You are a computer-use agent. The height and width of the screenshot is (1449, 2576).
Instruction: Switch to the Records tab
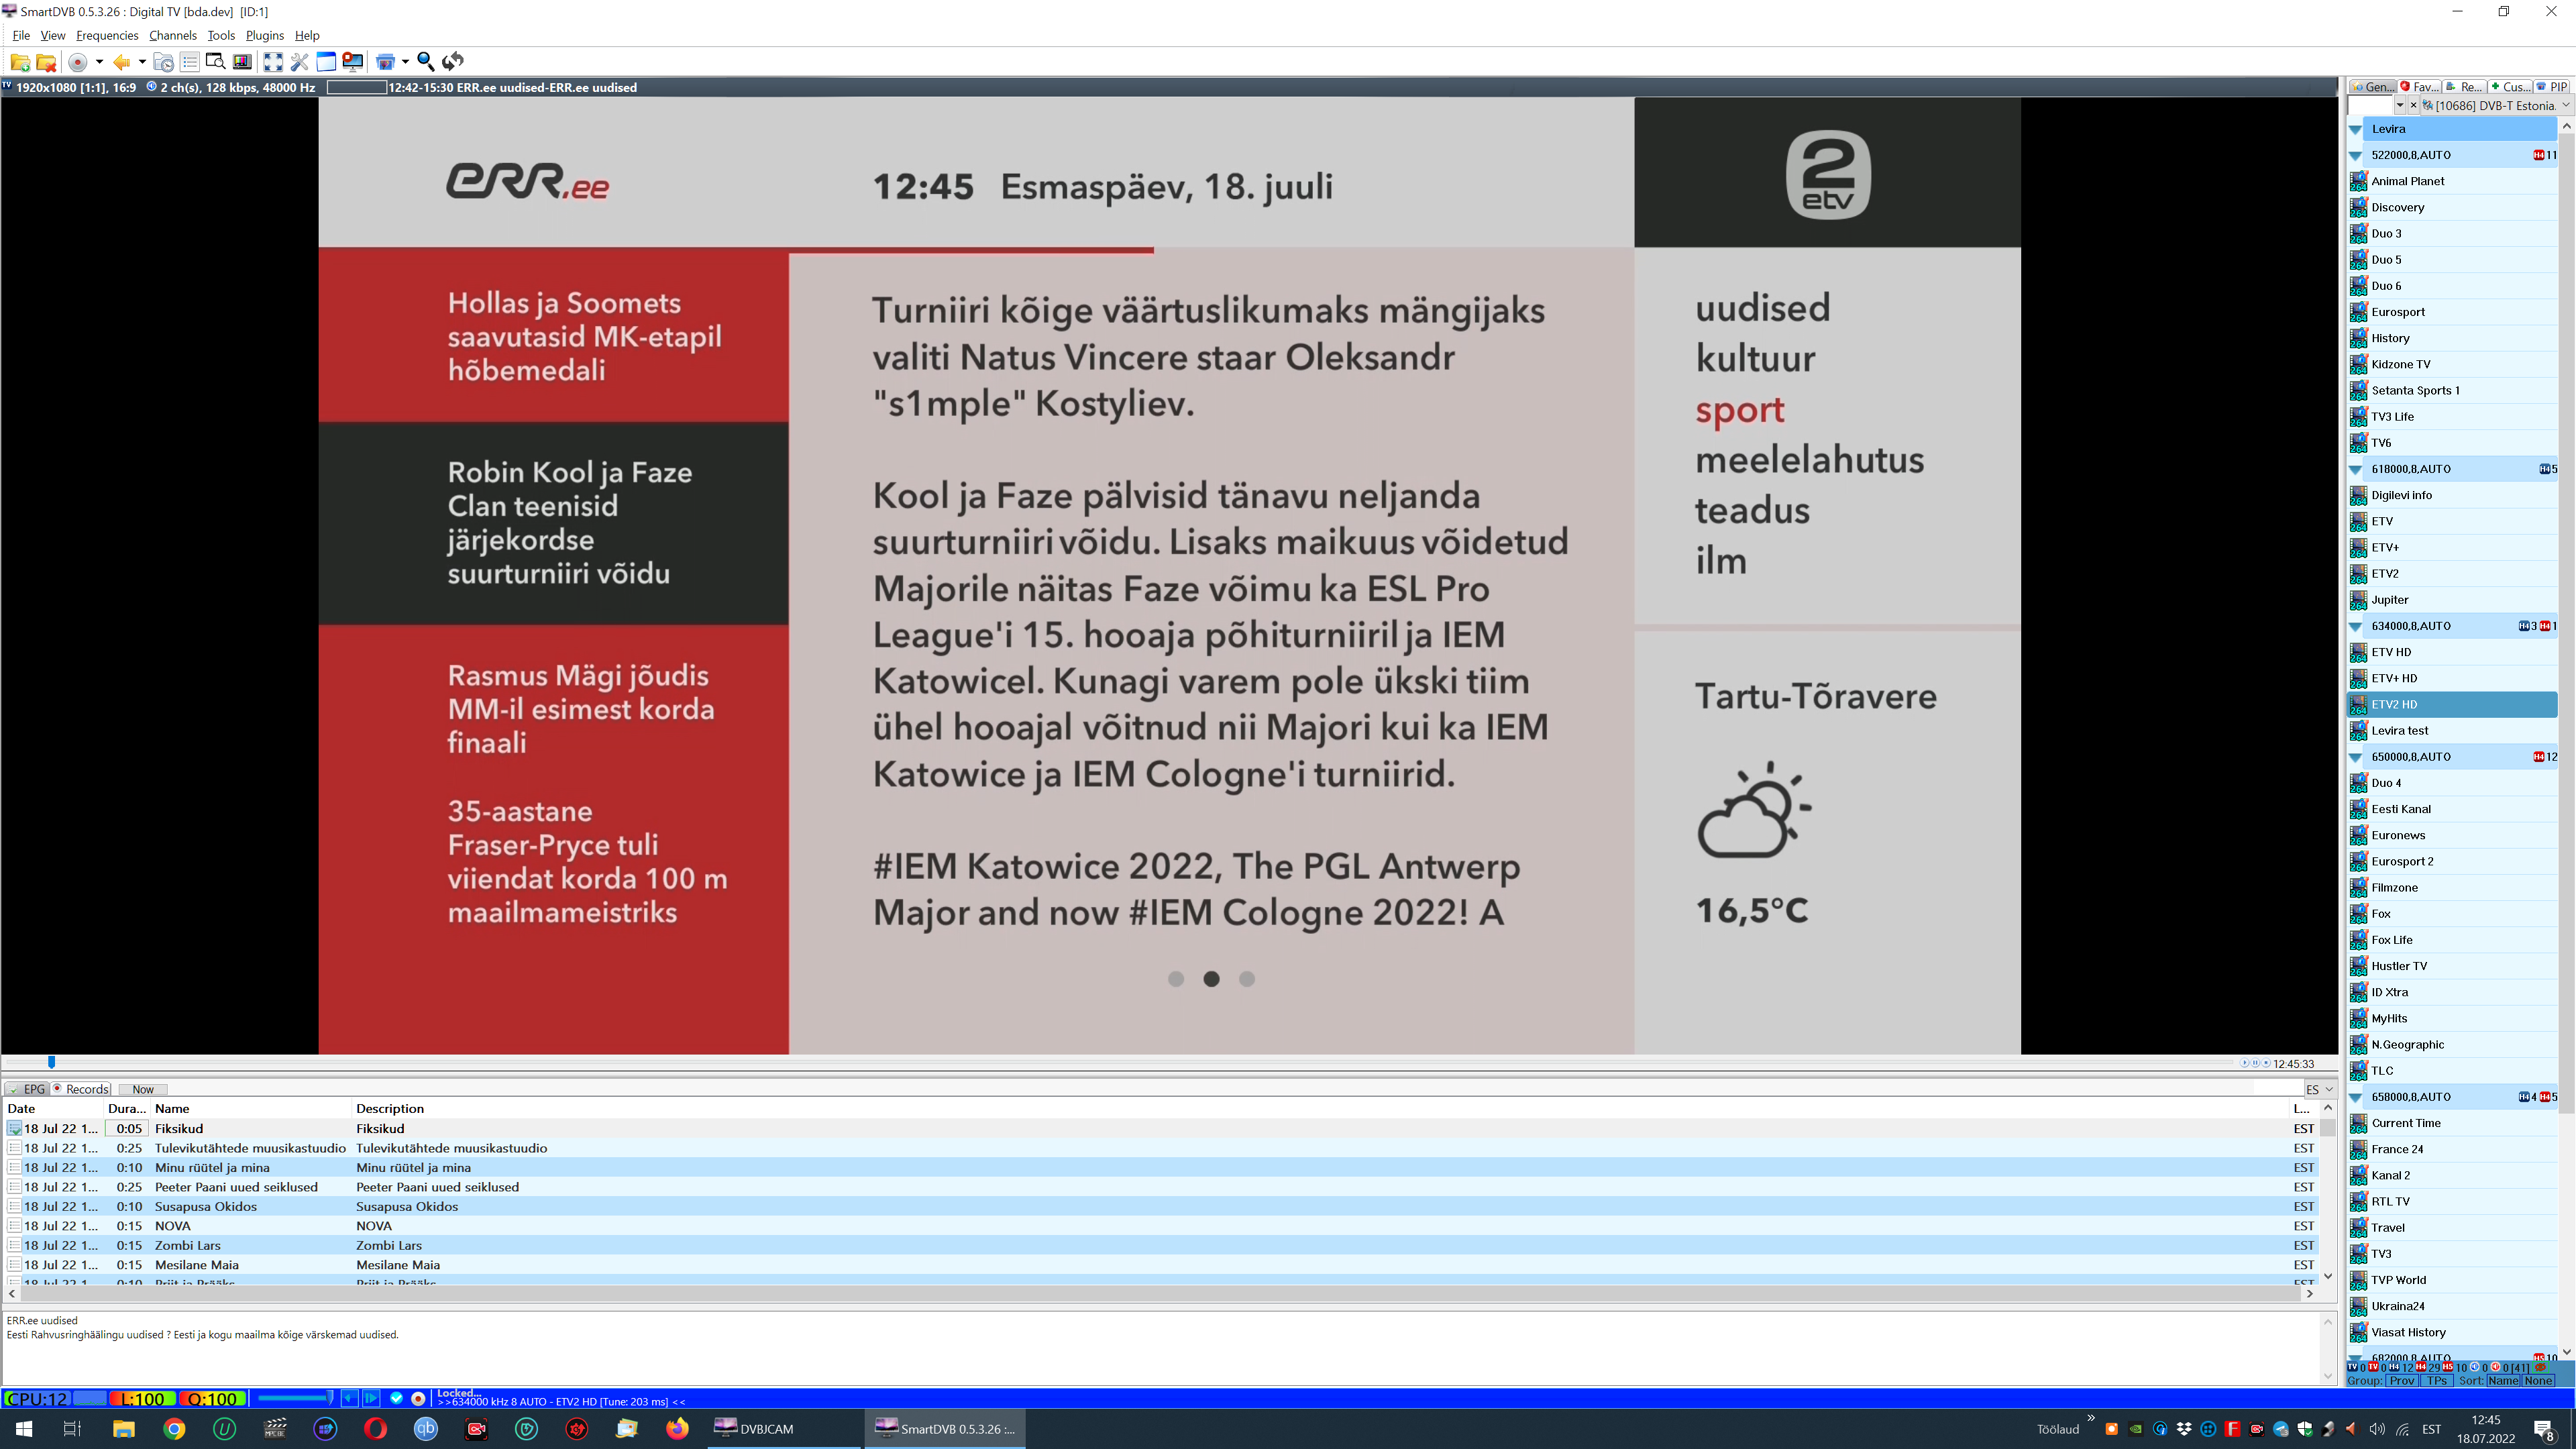pos(82,1089)
